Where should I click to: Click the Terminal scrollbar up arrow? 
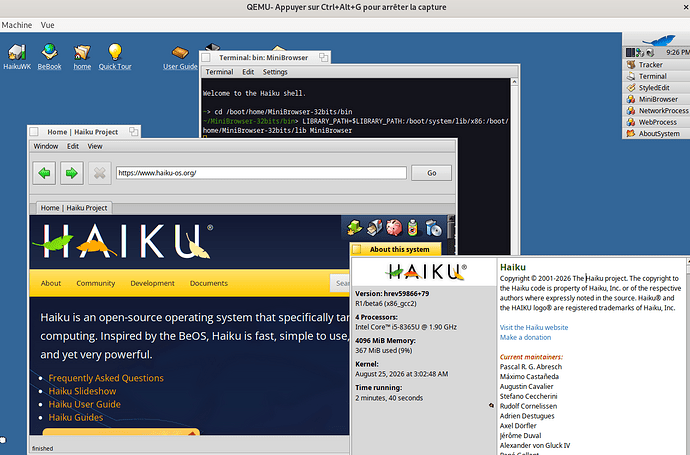pyautogui.click(x=514, y=82)
